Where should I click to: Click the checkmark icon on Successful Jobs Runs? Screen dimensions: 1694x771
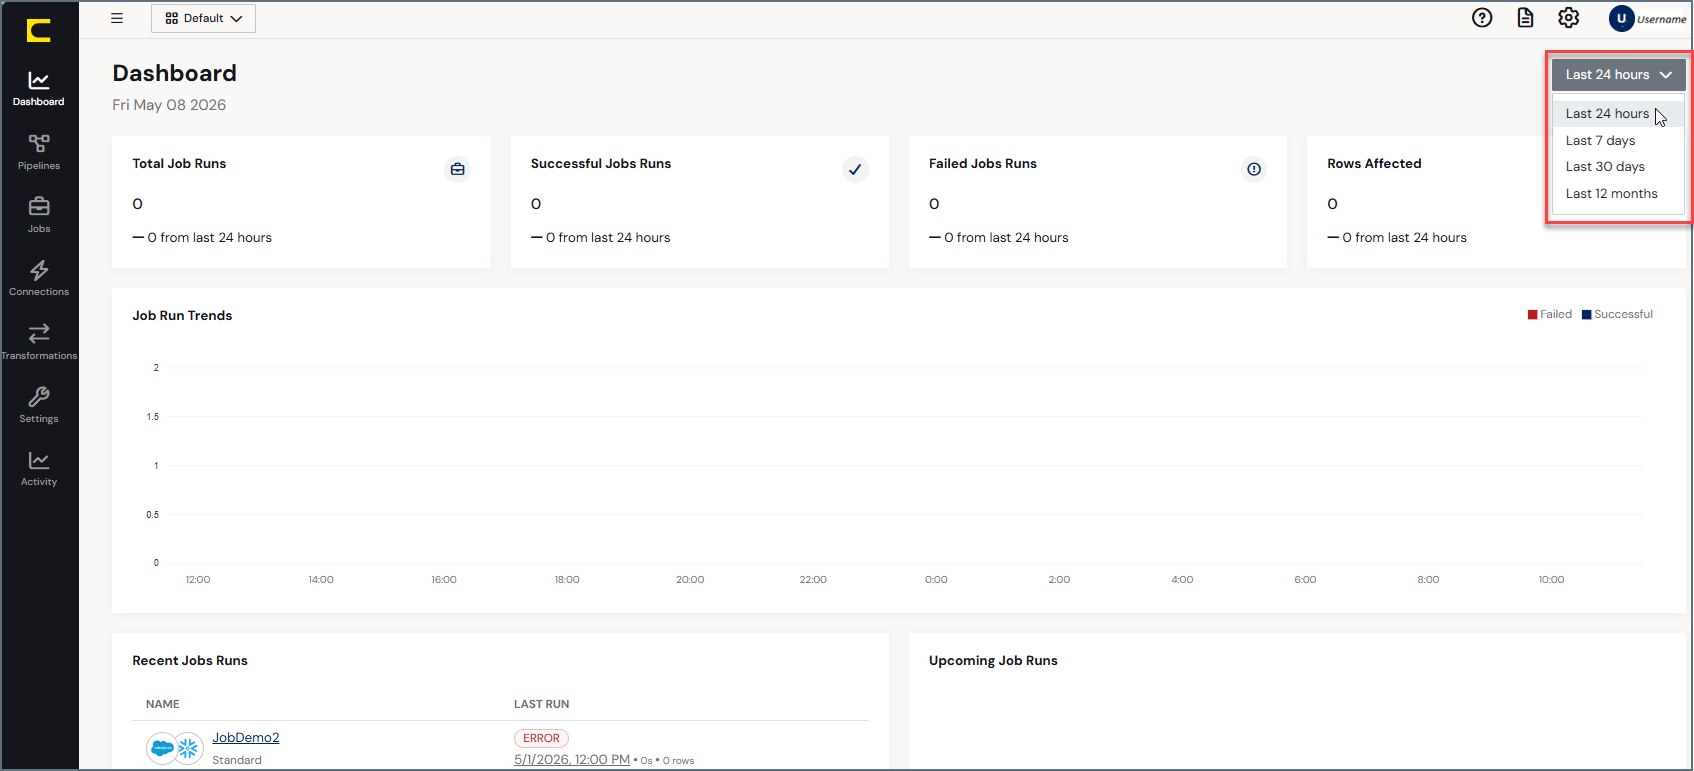[x=855, y=169]
